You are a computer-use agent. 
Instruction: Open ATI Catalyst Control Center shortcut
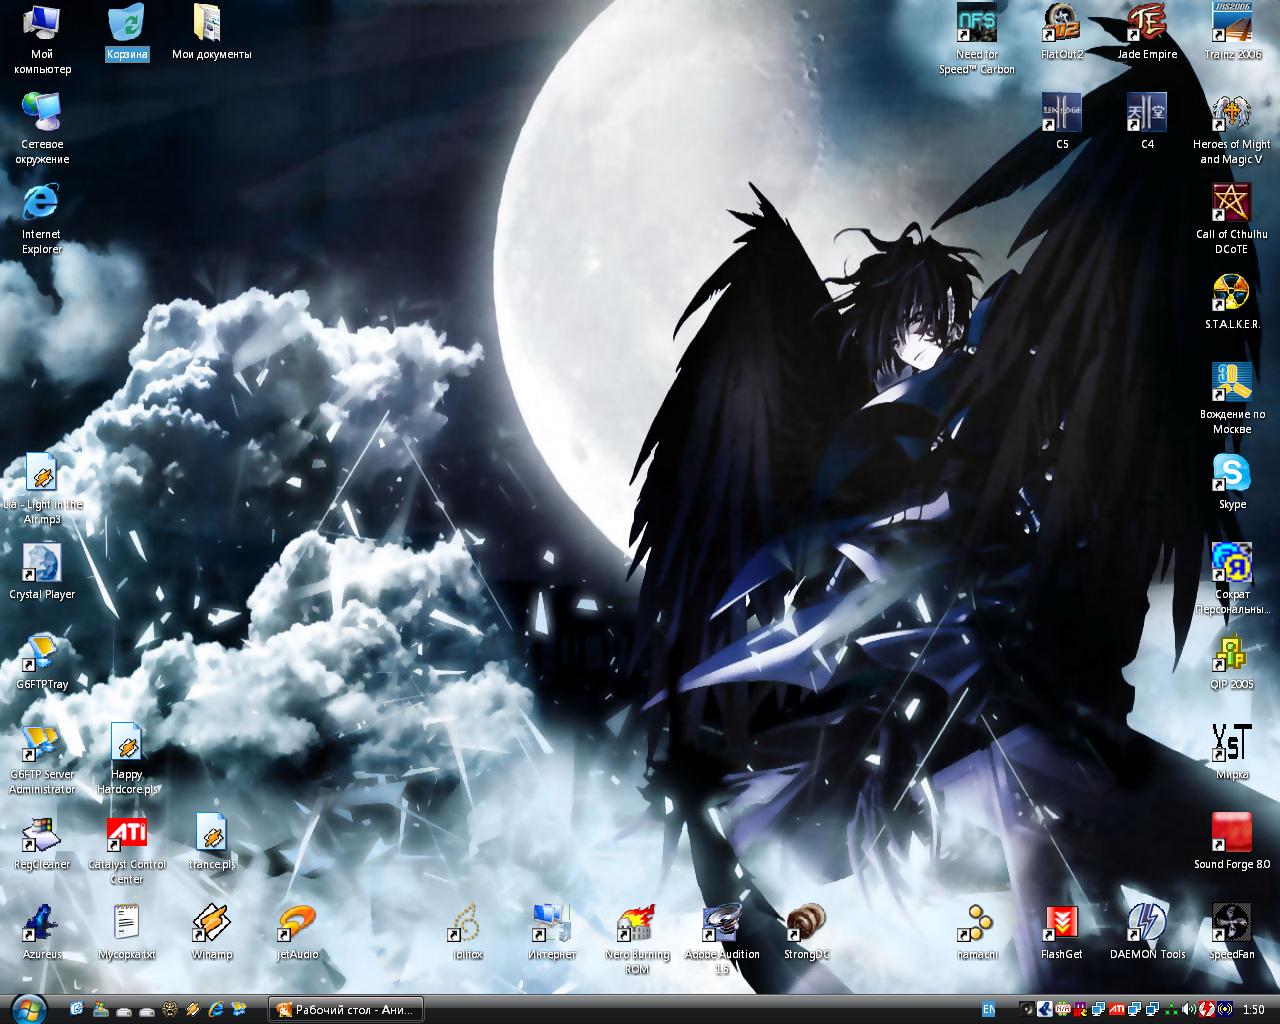tap(127, 850)
